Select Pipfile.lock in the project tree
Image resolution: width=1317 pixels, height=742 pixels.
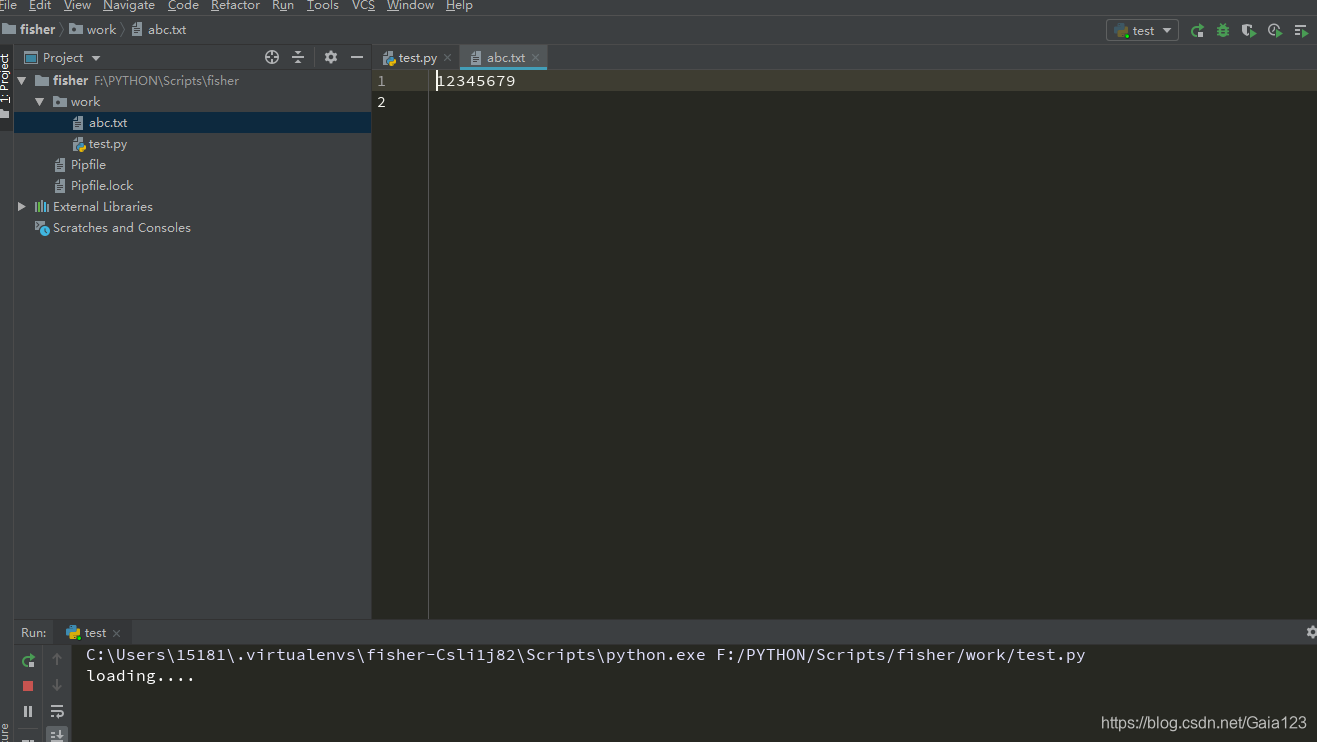tap(102, 186)
